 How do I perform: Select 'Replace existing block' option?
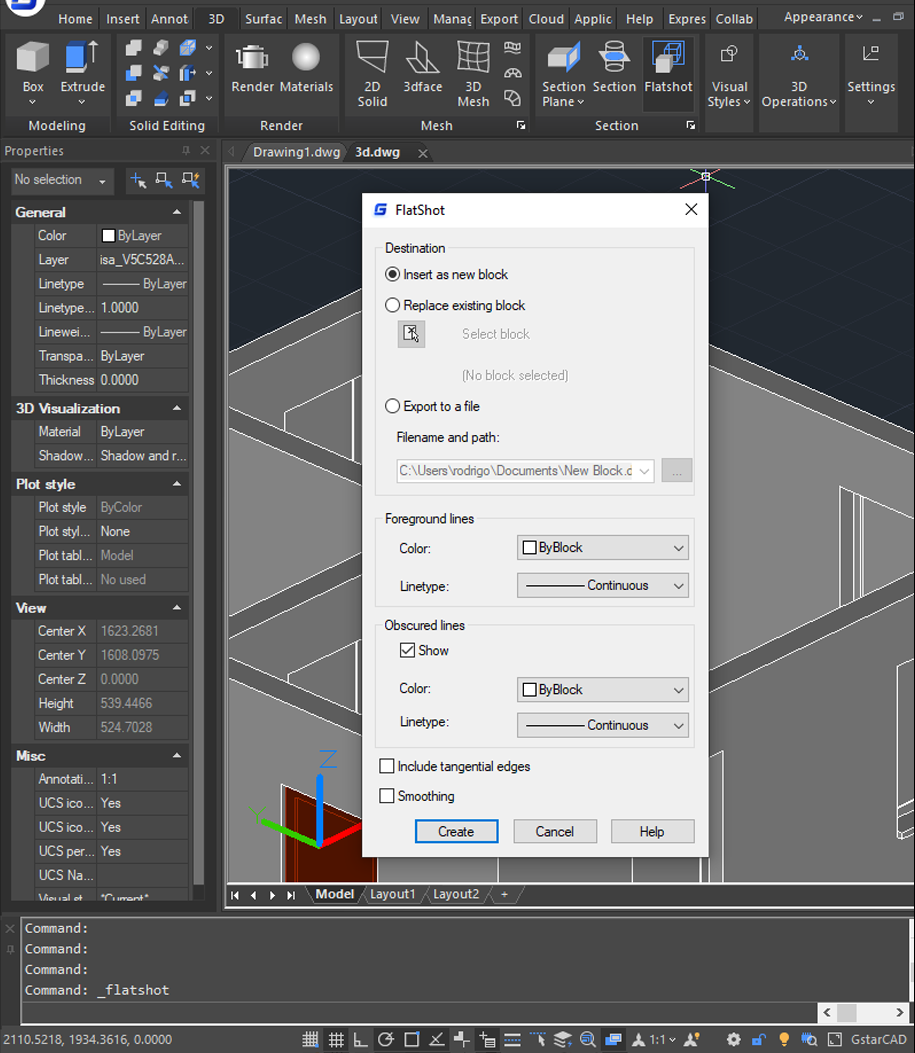pos(455,306)
